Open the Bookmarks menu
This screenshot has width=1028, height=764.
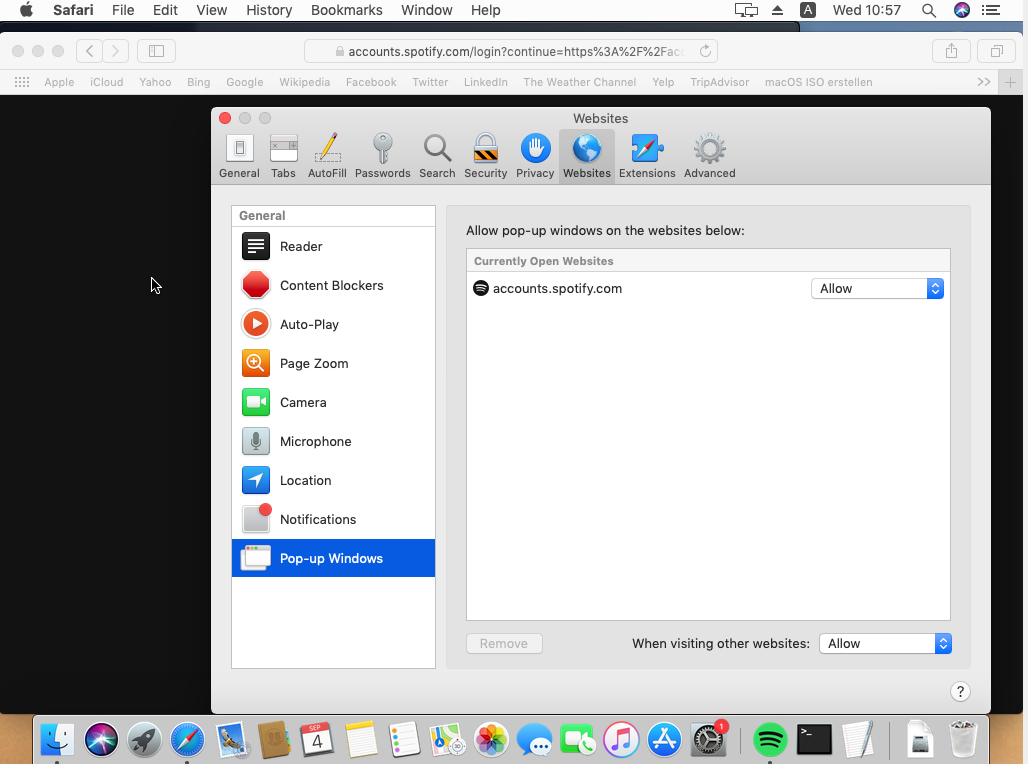(346, 10)
